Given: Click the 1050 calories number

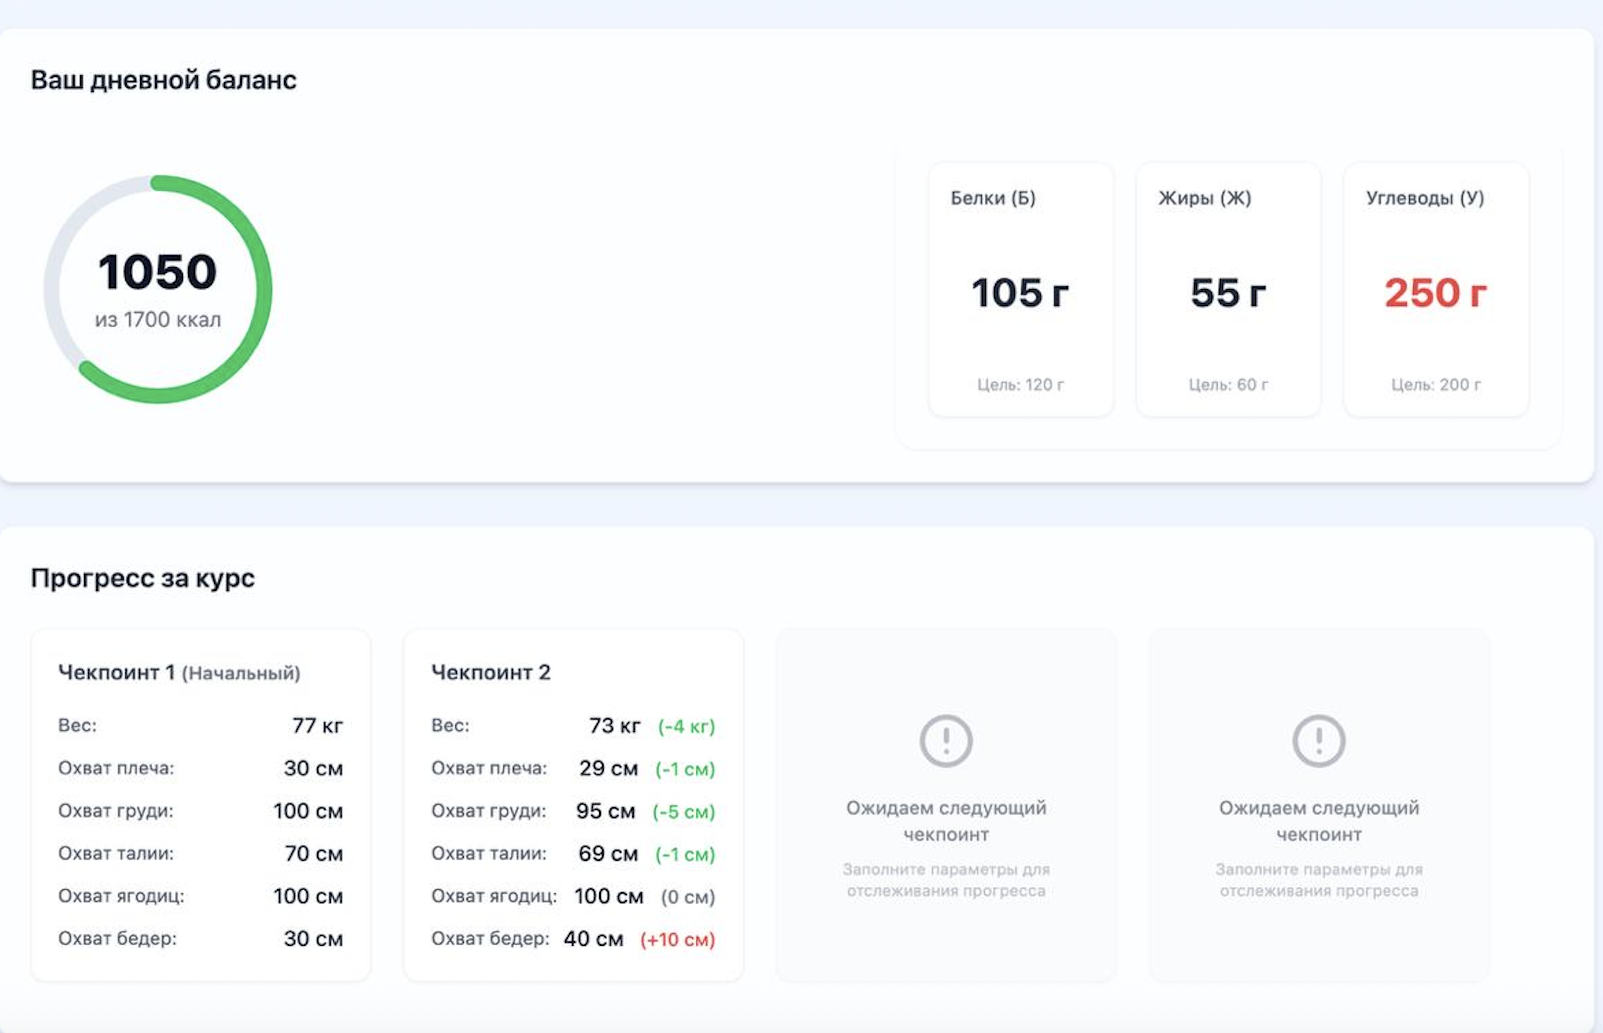Looking at the screenshot, I should pyautogui.click(x=157, y=272).
